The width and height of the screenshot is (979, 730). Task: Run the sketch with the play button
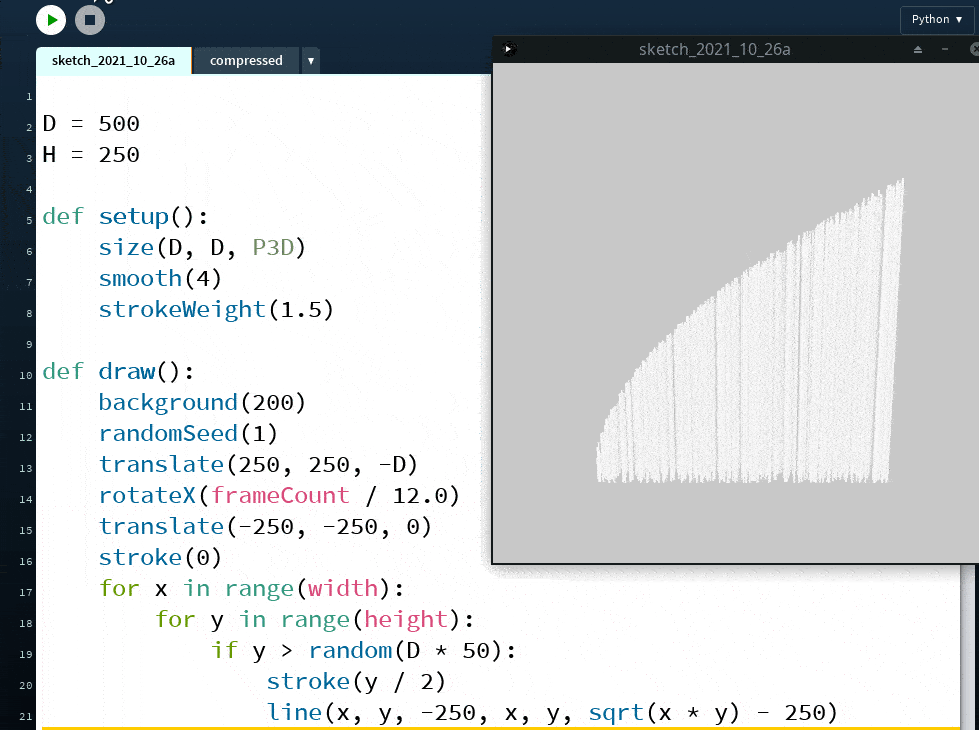51,19
